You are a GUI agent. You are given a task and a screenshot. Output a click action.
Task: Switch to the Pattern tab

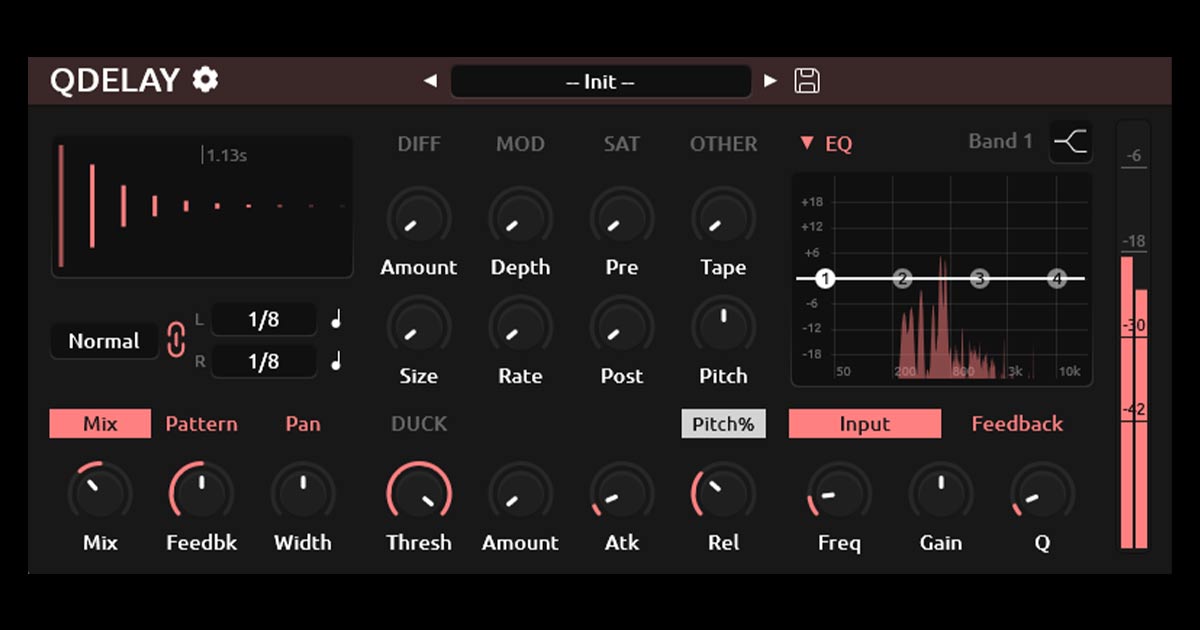point(200,423)
